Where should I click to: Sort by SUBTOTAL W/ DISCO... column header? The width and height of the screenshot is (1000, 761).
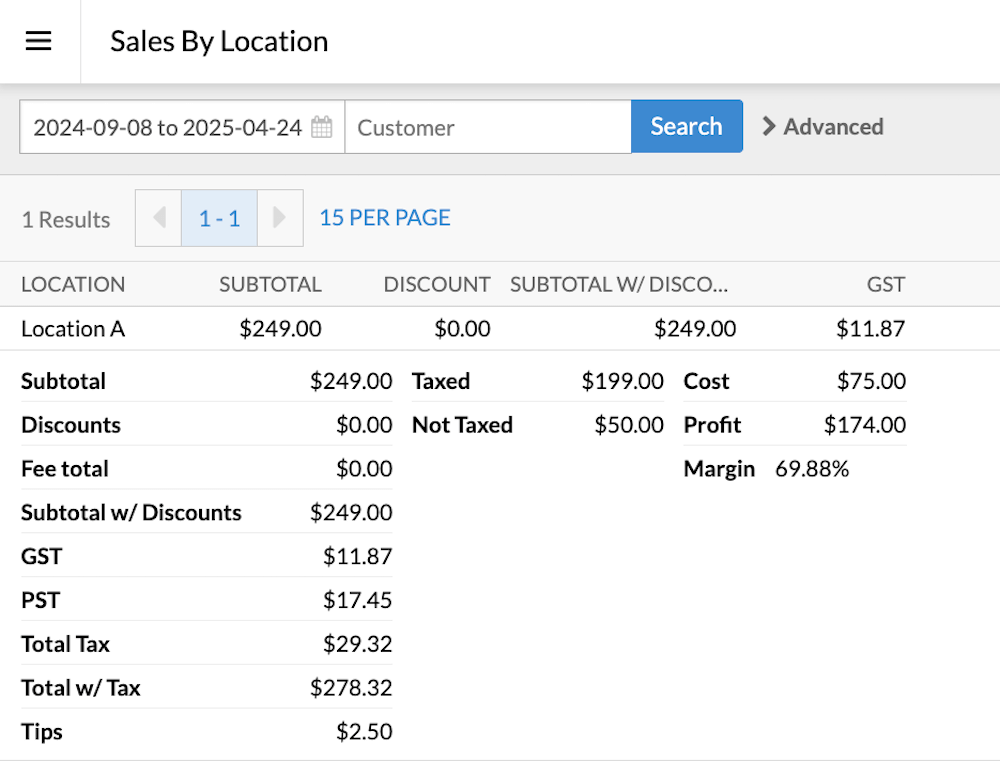619,284
